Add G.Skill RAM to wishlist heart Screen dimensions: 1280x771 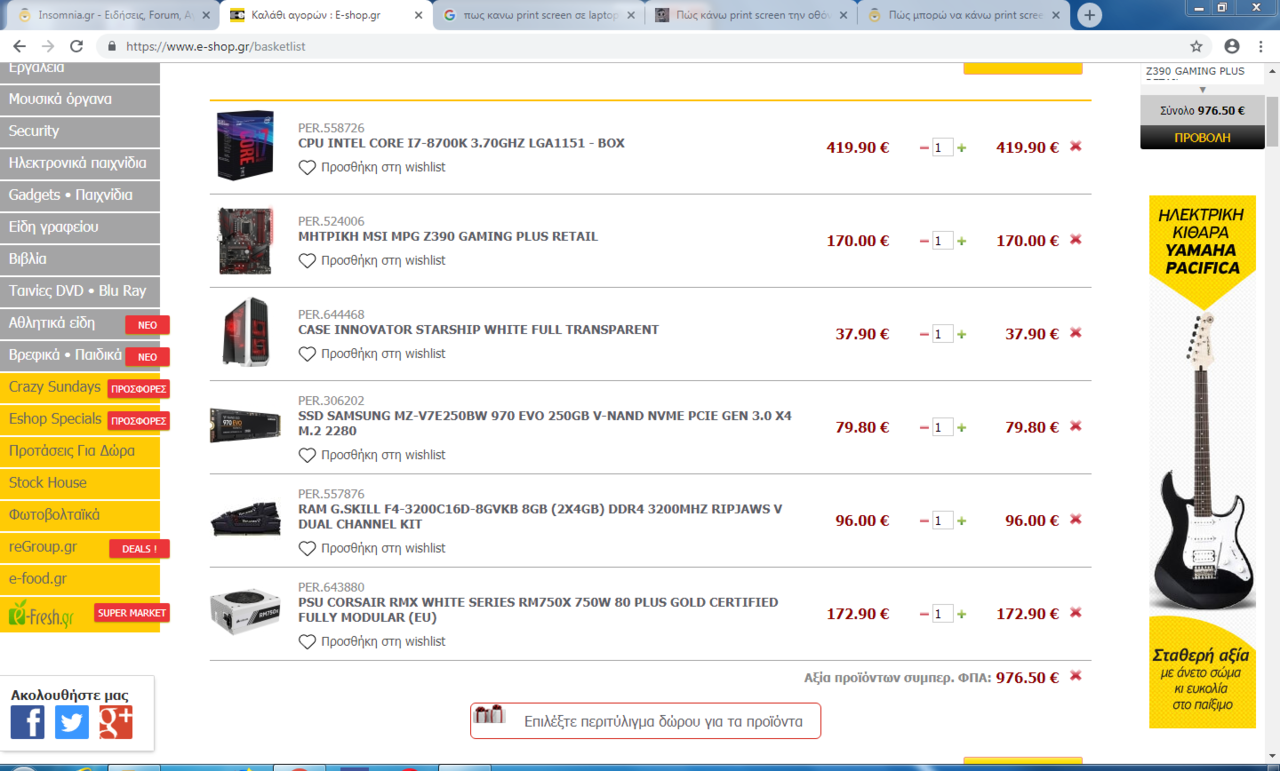pyautogui.click(x=307, y=548)
